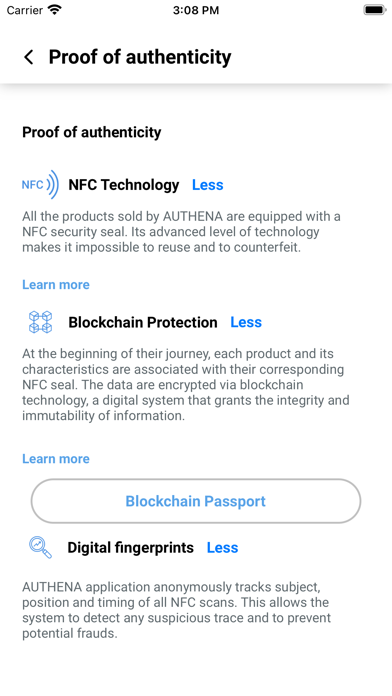Tap the Proof of authenticity navigation title

tap(140, 57)
